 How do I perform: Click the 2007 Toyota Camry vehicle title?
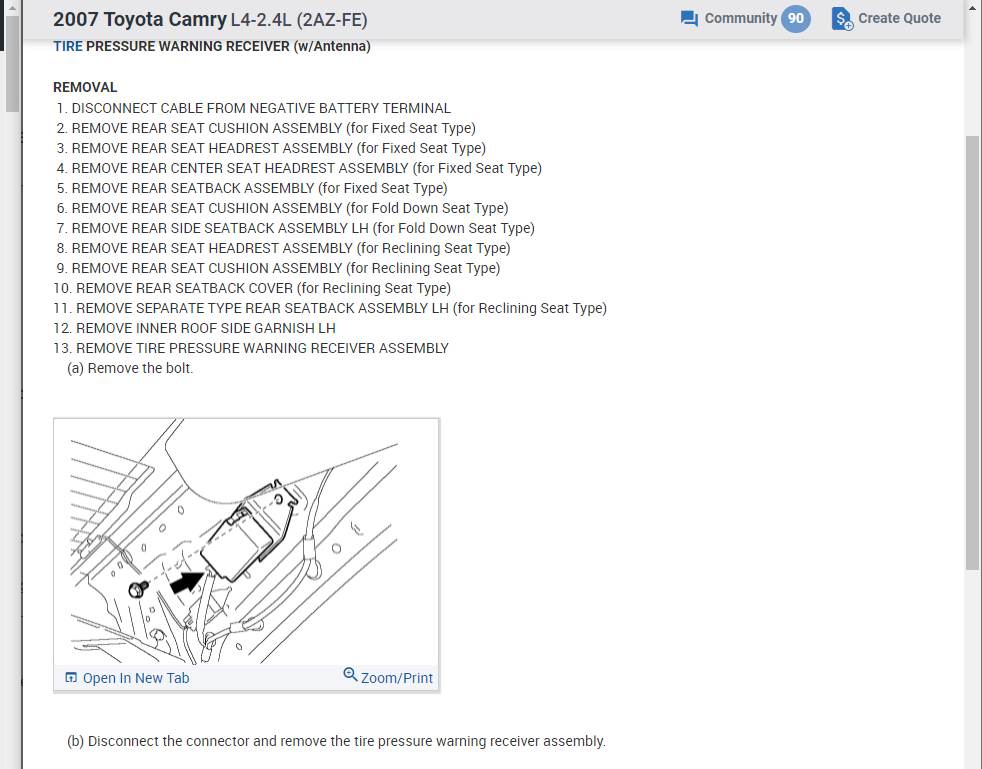[x=140, y=19]
